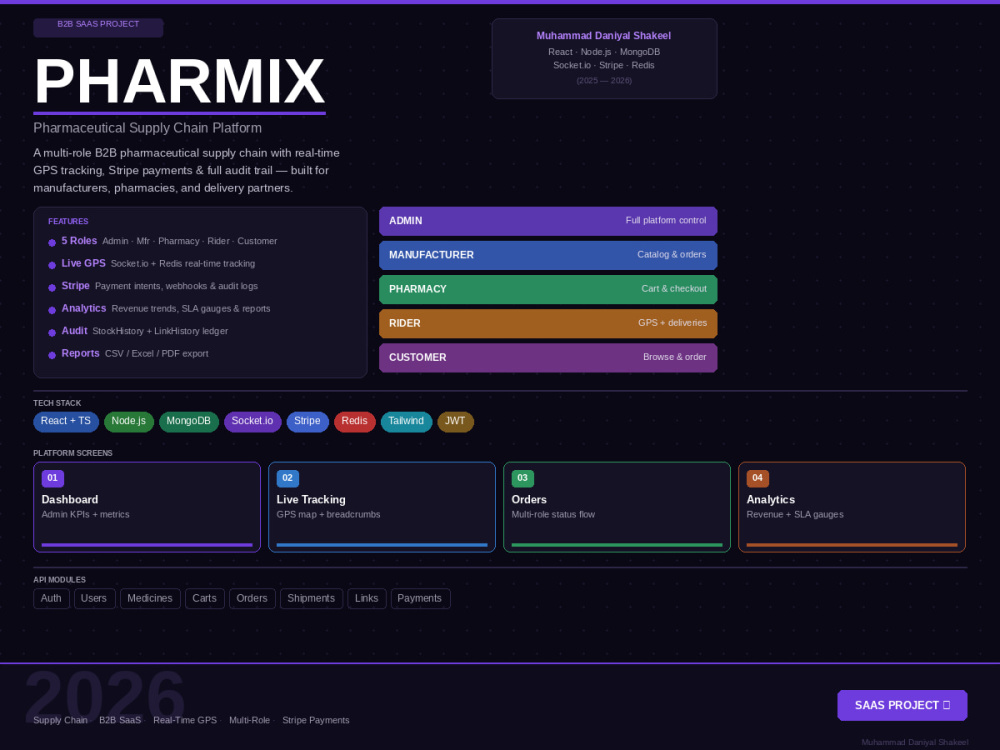
Task: Click the React + TS tech pill
Action: pyautogui.click(x=66, y=422)
